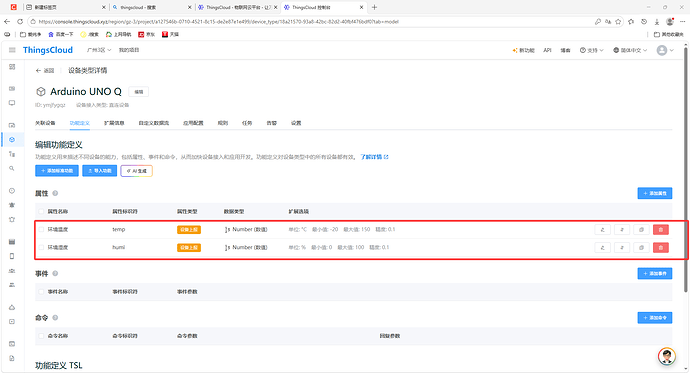Expand the 广州3区 region dropdown

click(x=99, y=50)
